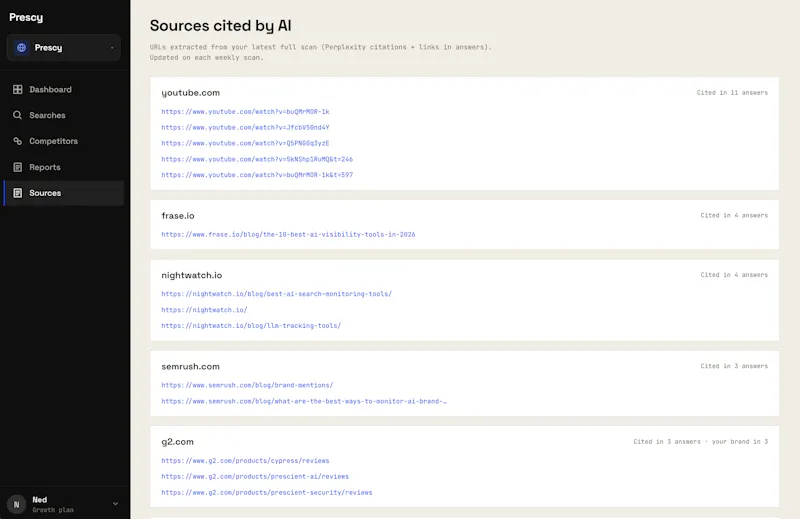Click the globe icon beside Prescy workspace
Screen dimensions: 800x519
[21, 47]
